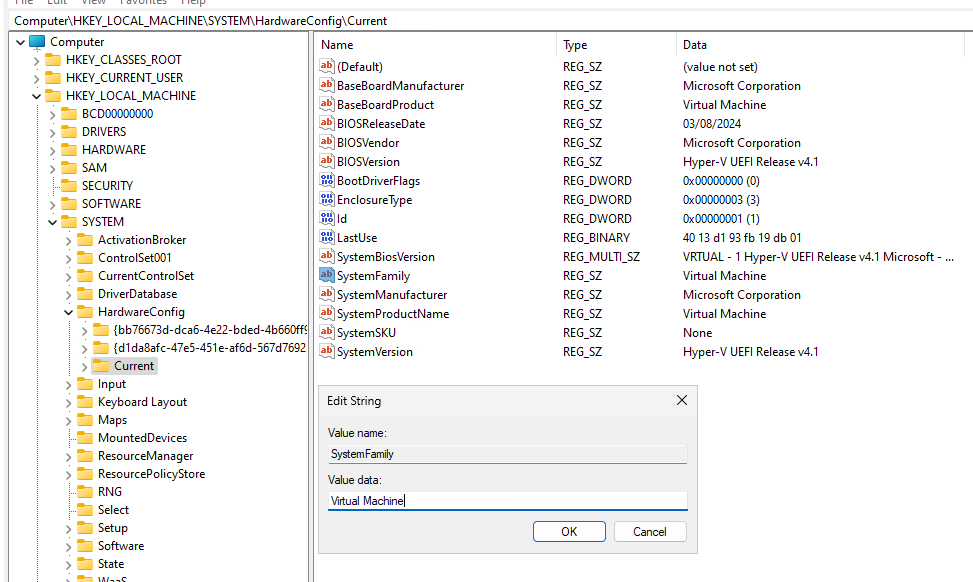Viewport: 973px width, 582px height.
Task: Click the HKEY_CLASSES_ROOT folder icon
Action: point(53,60)
